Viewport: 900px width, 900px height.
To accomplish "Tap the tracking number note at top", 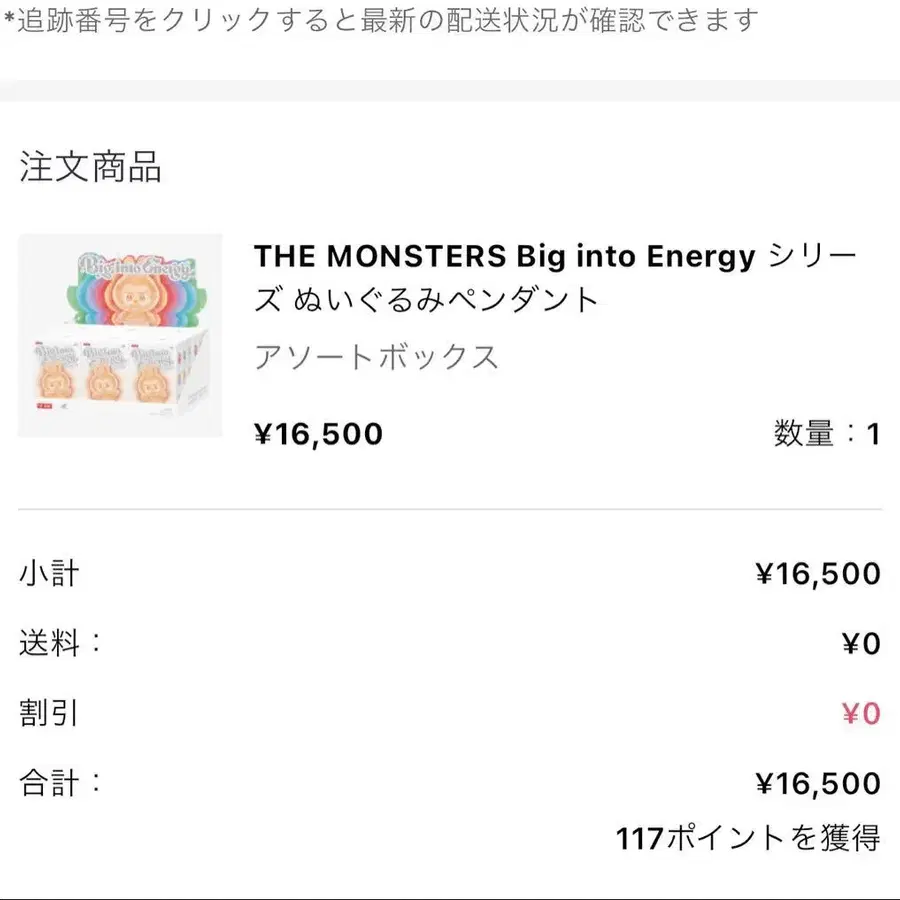I will 380,20.
